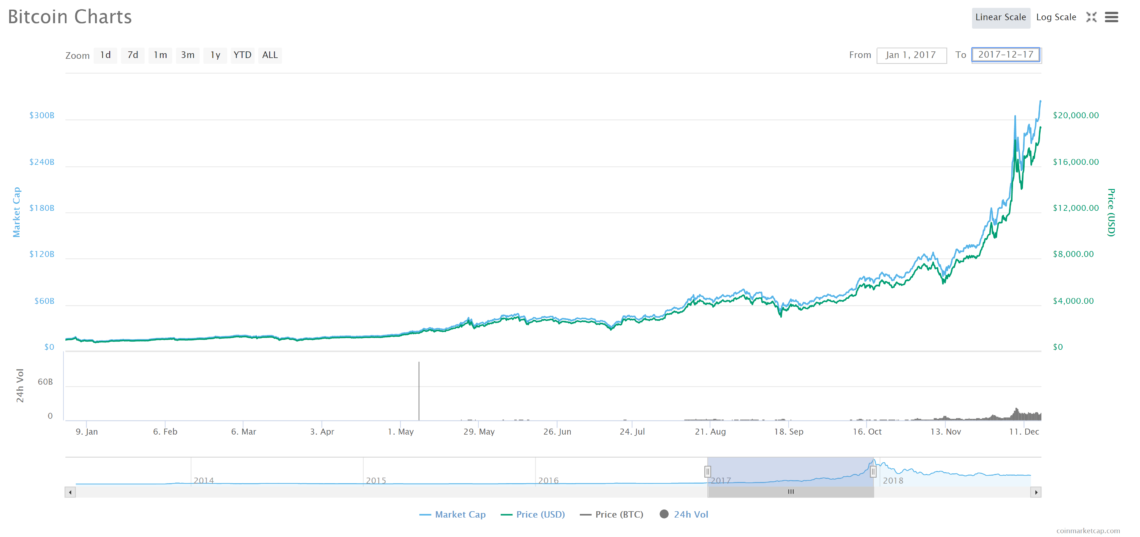Set zoom to ALL
Image resolution: width=1140 pixels, height=537 pixels.
270,55
